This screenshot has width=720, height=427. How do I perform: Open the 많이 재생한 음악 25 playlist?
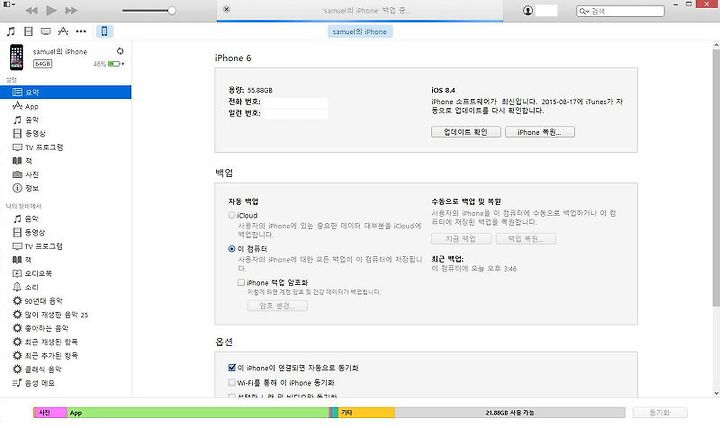(66, 315)
